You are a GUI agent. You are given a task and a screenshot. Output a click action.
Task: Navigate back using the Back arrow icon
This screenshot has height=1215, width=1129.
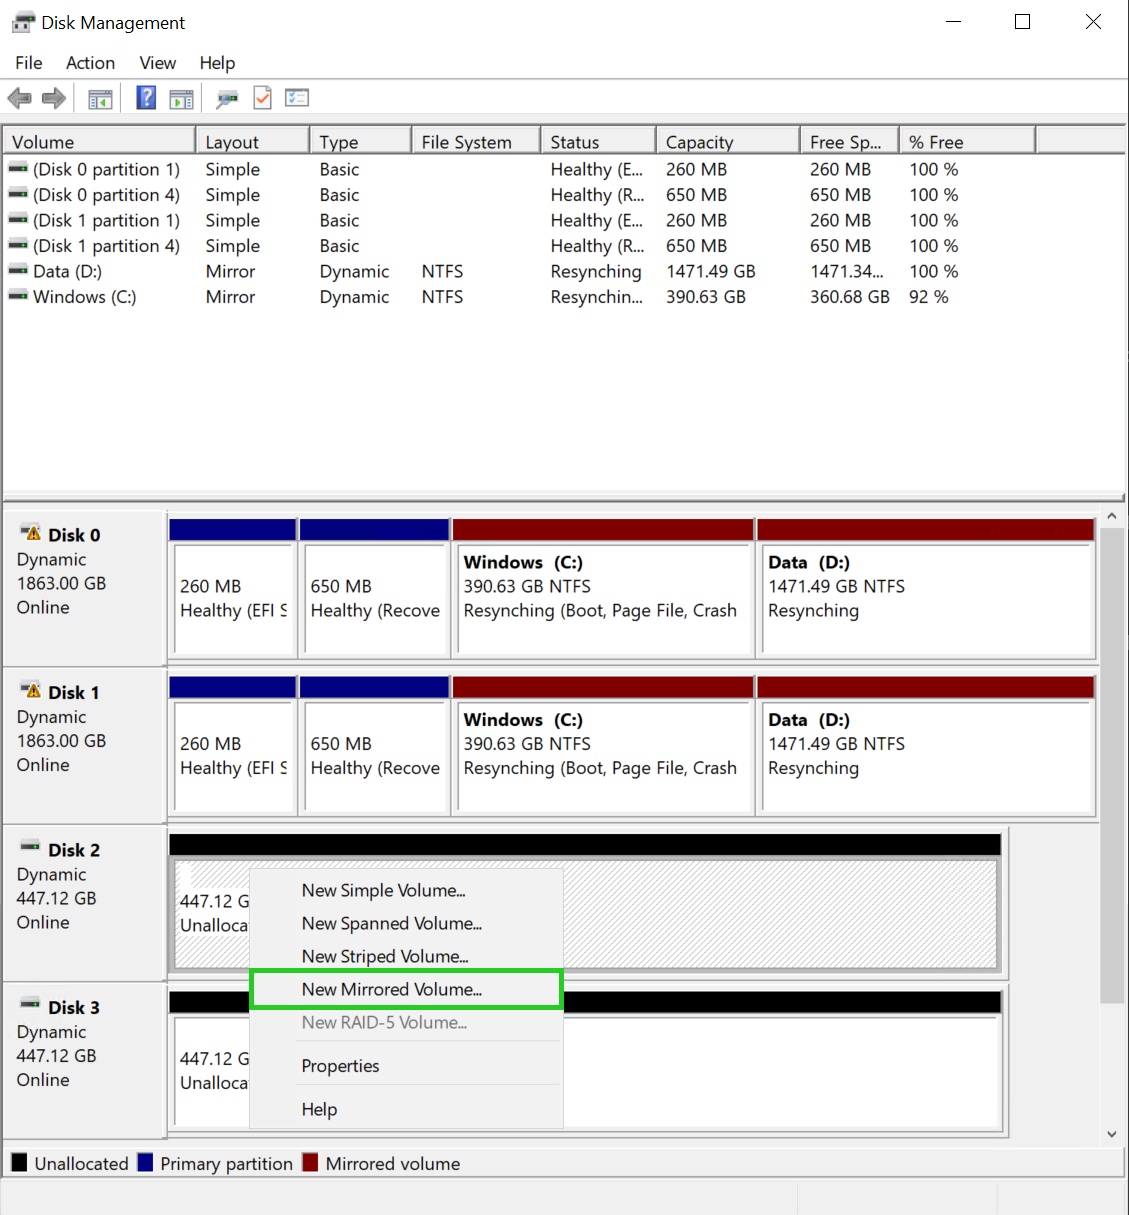pos(19,97)
